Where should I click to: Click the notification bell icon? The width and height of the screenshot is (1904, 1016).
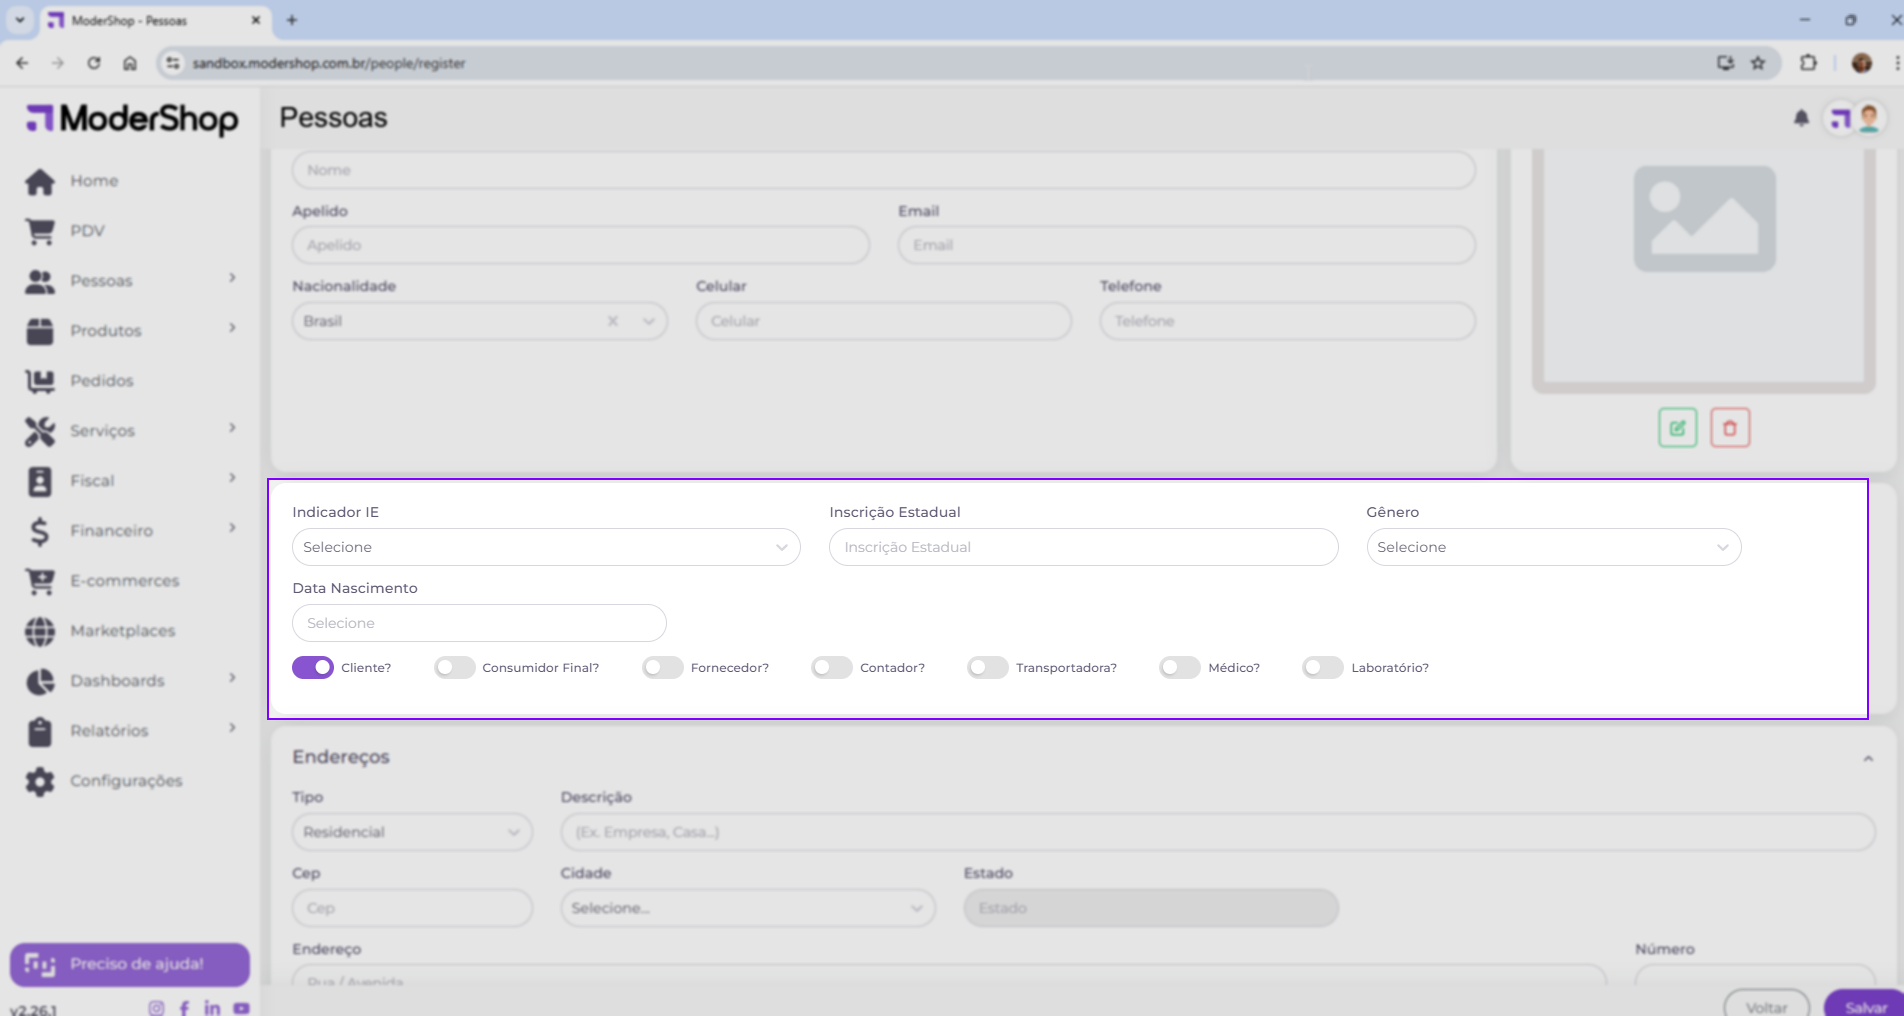click(1801, 119)
